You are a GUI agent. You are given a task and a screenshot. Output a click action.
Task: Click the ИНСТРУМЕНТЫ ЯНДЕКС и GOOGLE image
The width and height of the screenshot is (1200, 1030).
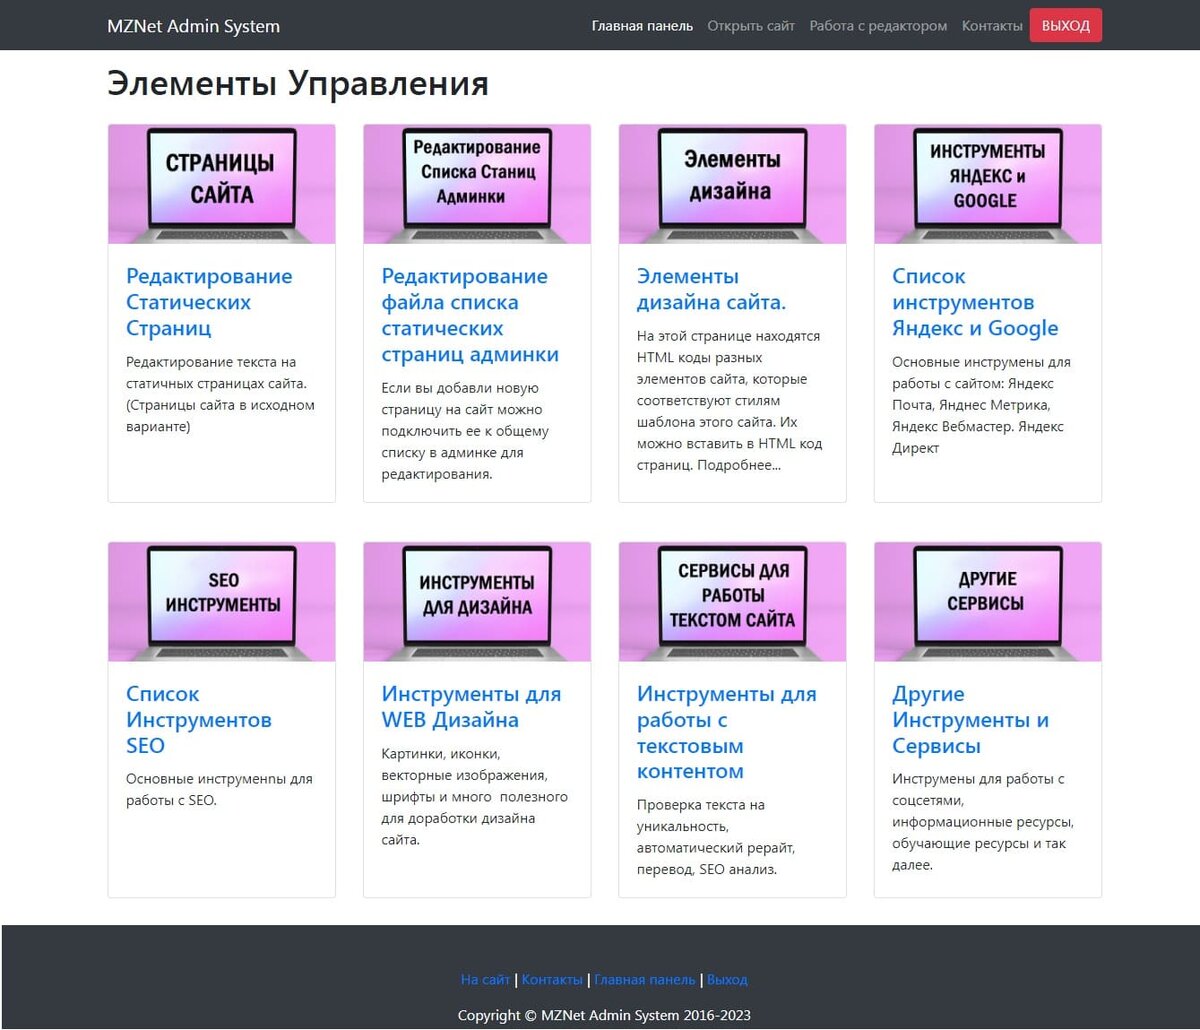tap(988, 183)
